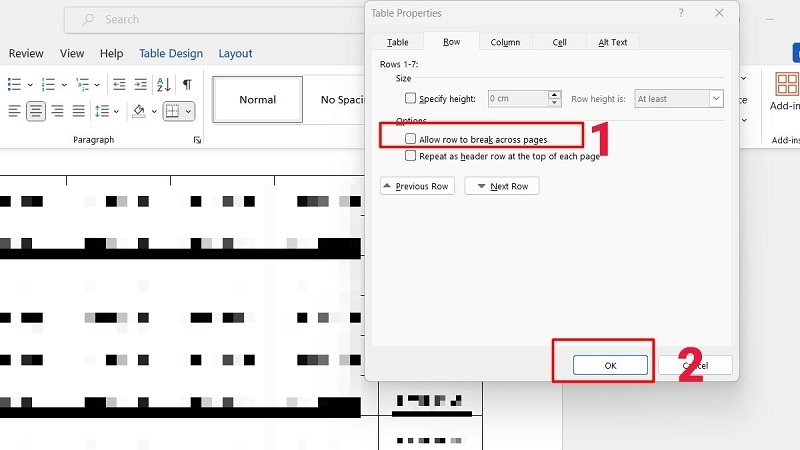Viewport: 800px width, 450px height.
Task: Align paragraph text to the right
Action: coord(57,111)
